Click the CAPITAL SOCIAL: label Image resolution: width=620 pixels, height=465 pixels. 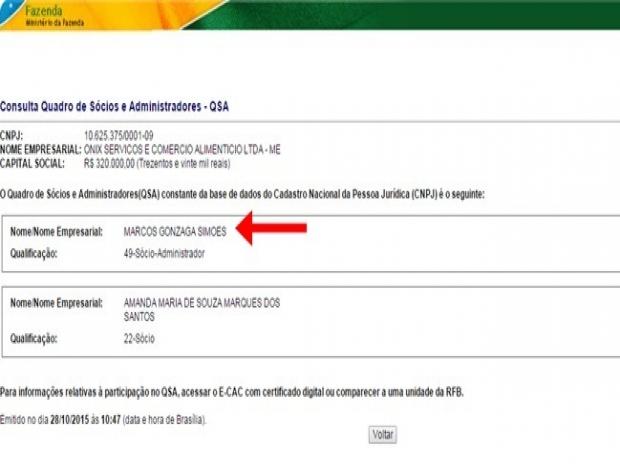point(33,162)
